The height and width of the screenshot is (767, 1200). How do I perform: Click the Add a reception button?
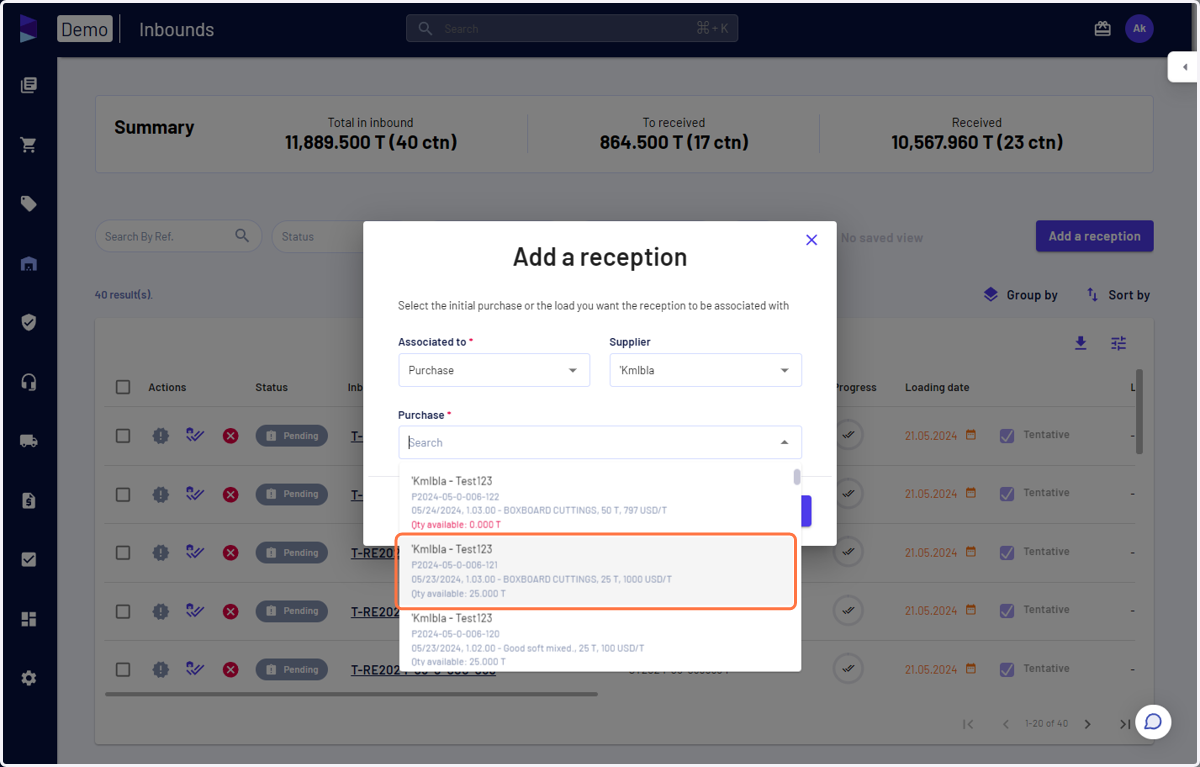click(x=1094, y=236)
